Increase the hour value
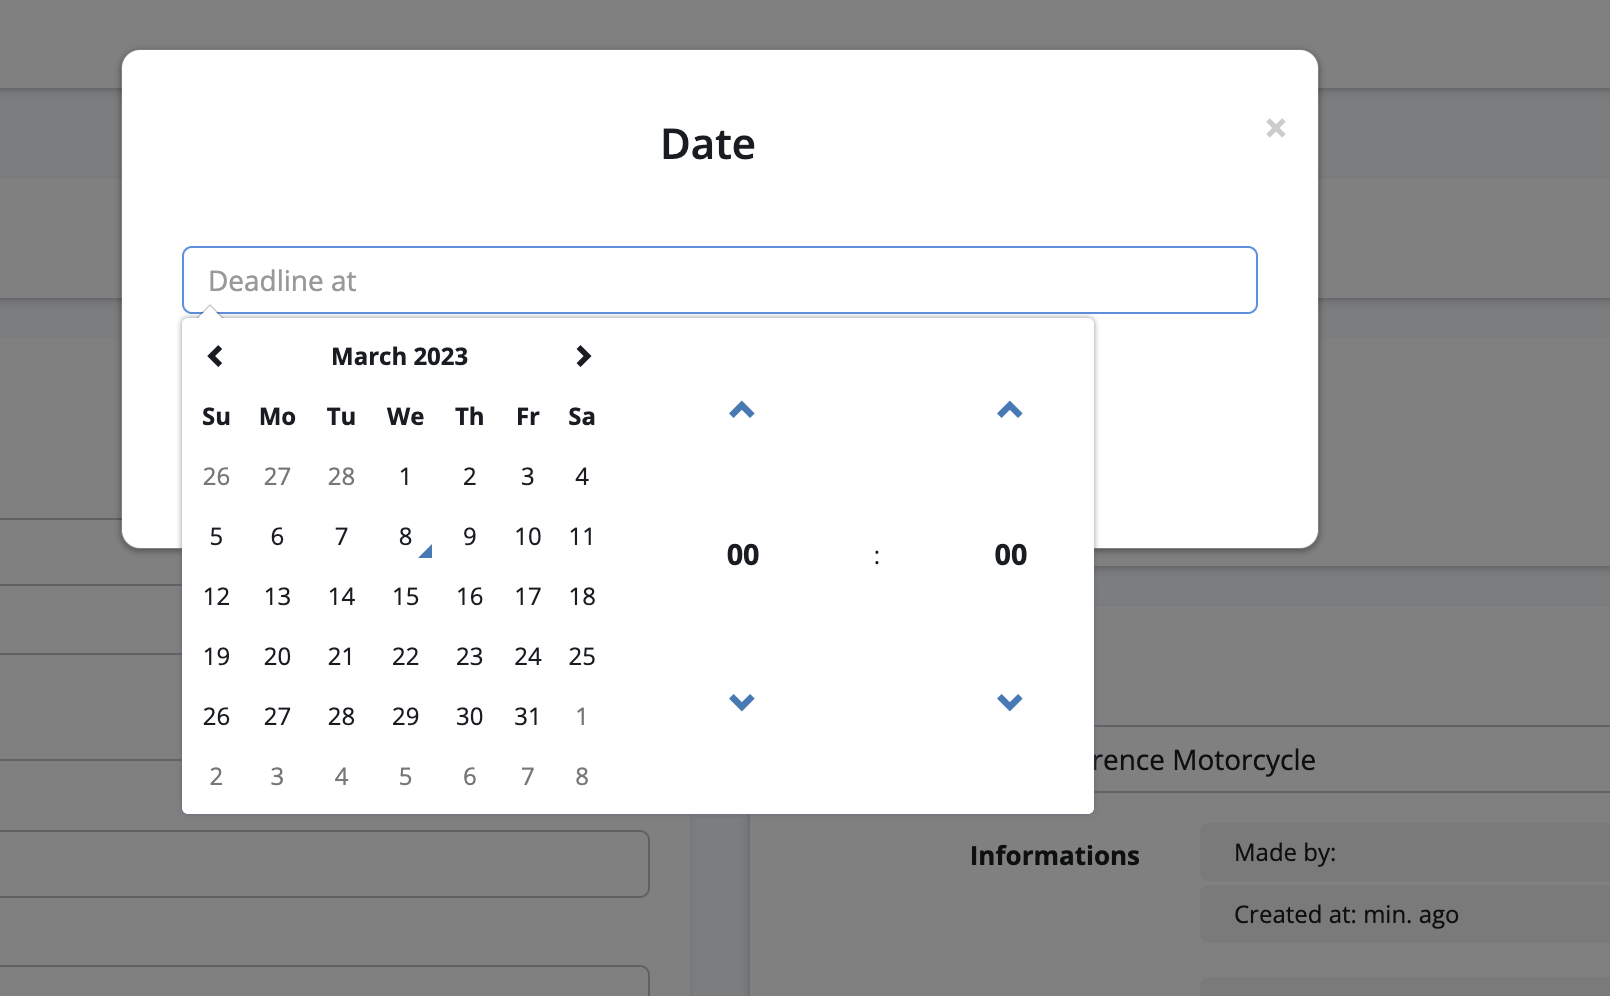Image resolution: width=1610 pixels, height=996 pixels. coord(742,410)
